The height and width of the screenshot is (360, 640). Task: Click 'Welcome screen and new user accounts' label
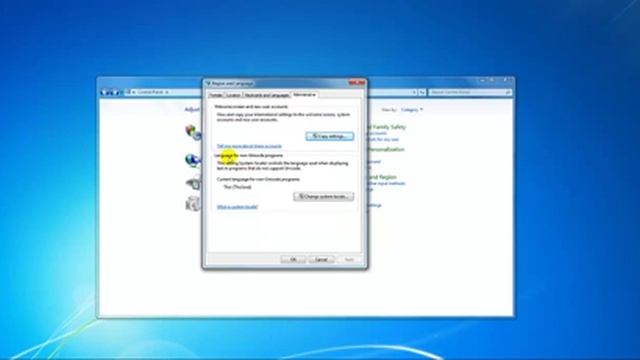pos(251,107)
